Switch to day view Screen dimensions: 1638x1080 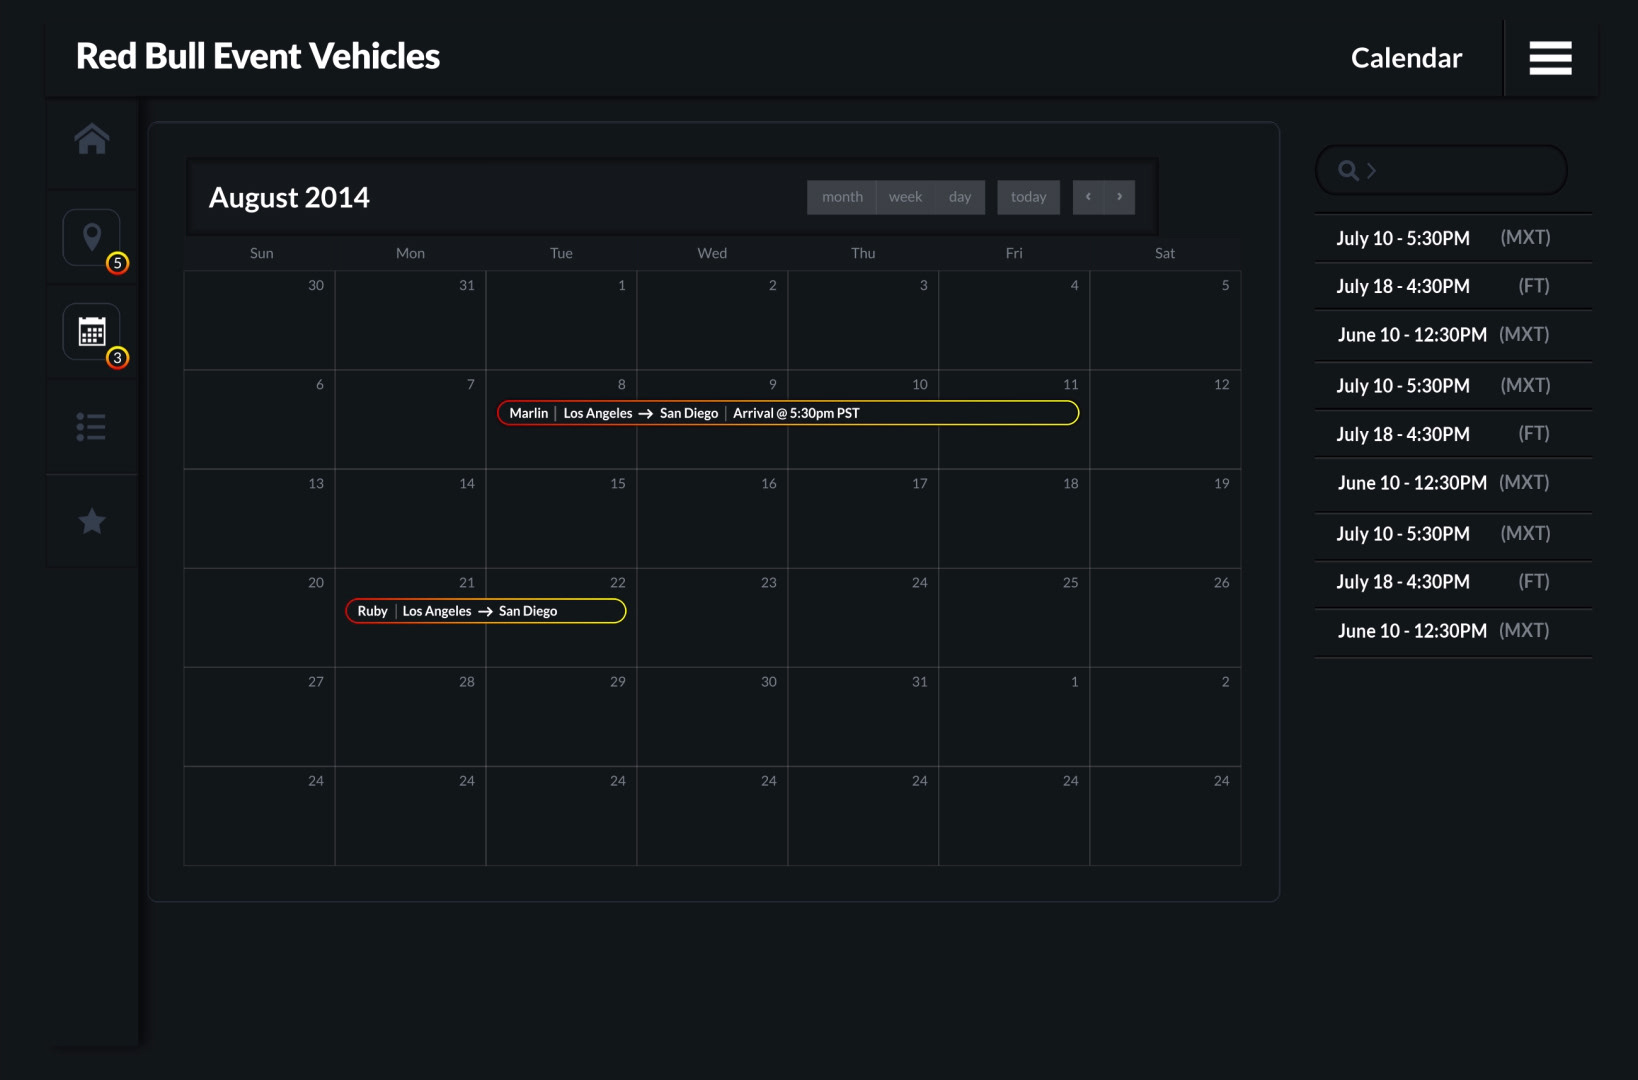(960, 197)
